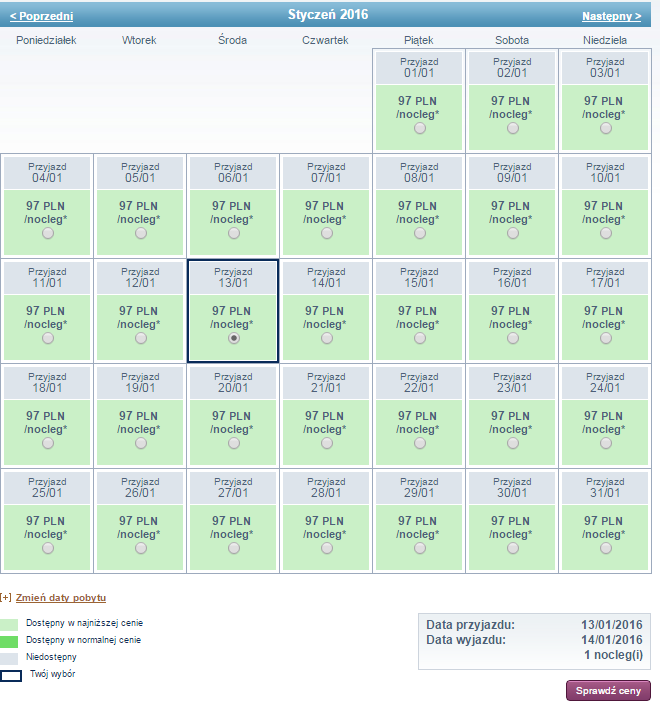Select arrival date 01/01 radio button
The height and width of the screenshot is (703, 660).
click(x=420, y=128)
